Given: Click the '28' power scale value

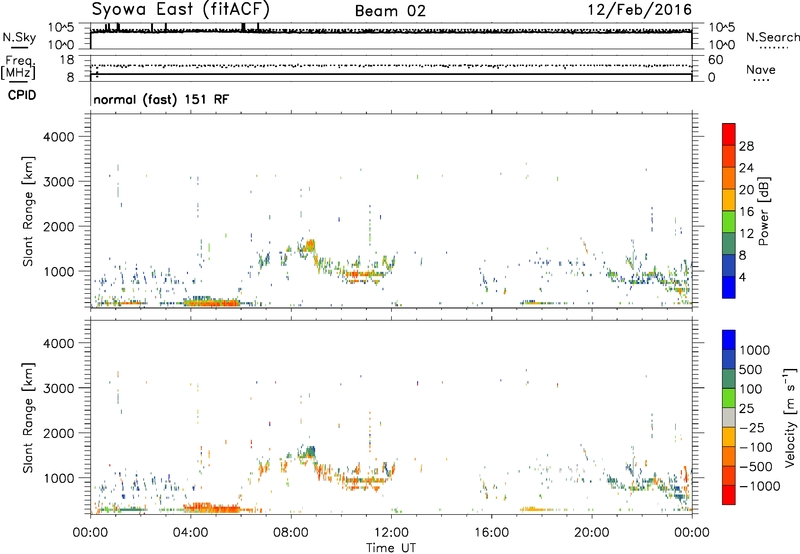Looking at the screenshot, I should click(746, 146).
